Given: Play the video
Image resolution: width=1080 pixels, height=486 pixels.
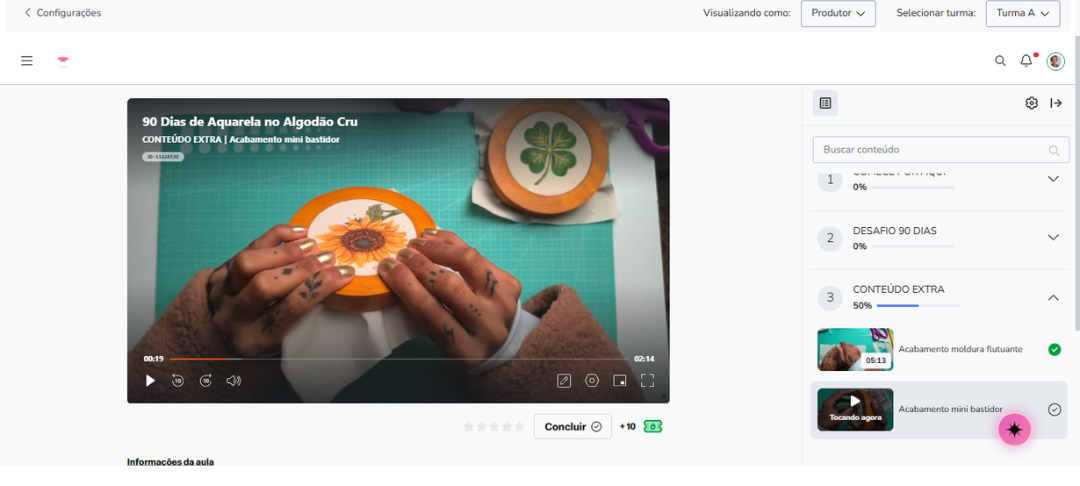Looking at the screenshot, I should click(x=150, y=381).
